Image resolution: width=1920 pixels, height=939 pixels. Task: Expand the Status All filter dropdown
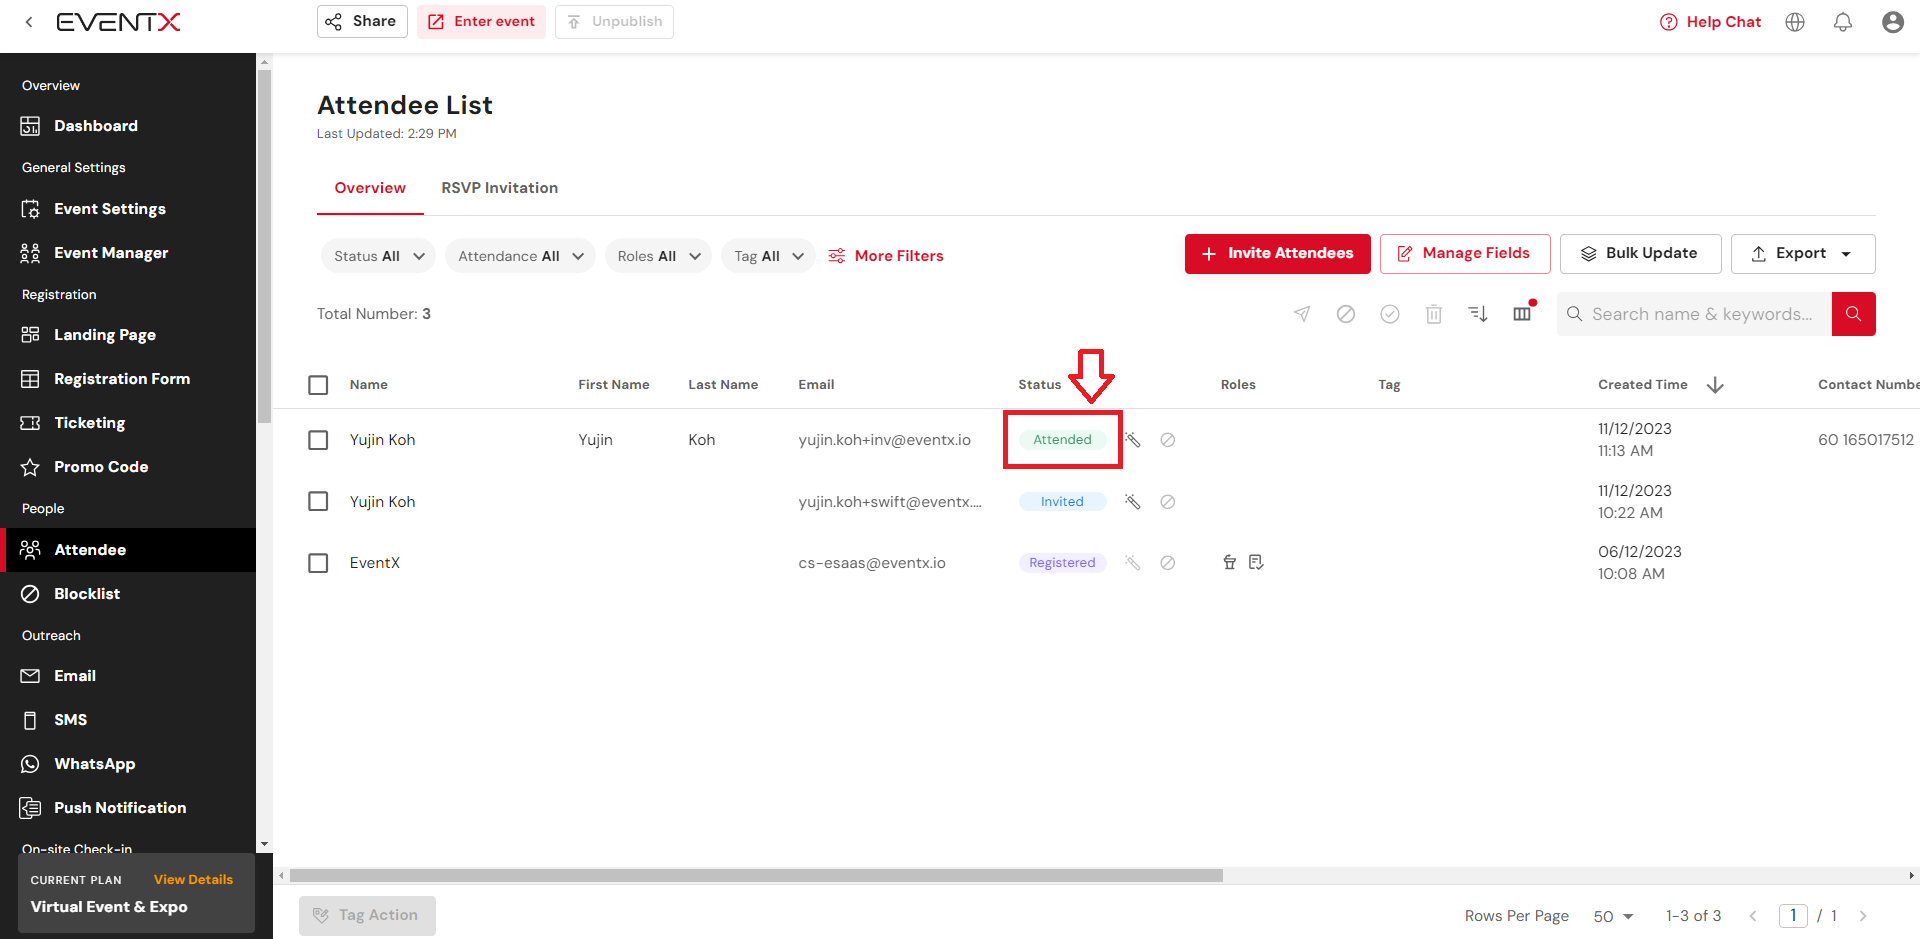pos(378,256)
